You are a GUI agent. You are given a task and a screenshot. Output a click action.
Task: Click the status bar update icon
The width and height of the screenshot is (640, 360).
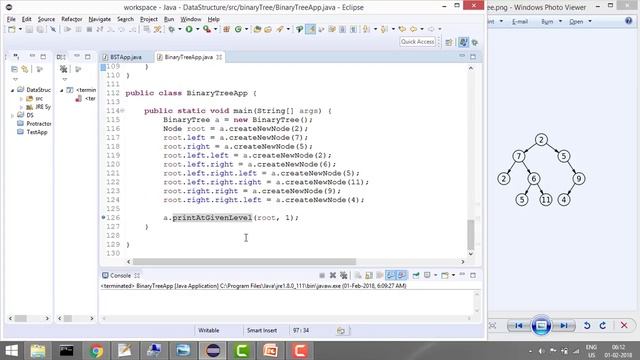[341, 331]
